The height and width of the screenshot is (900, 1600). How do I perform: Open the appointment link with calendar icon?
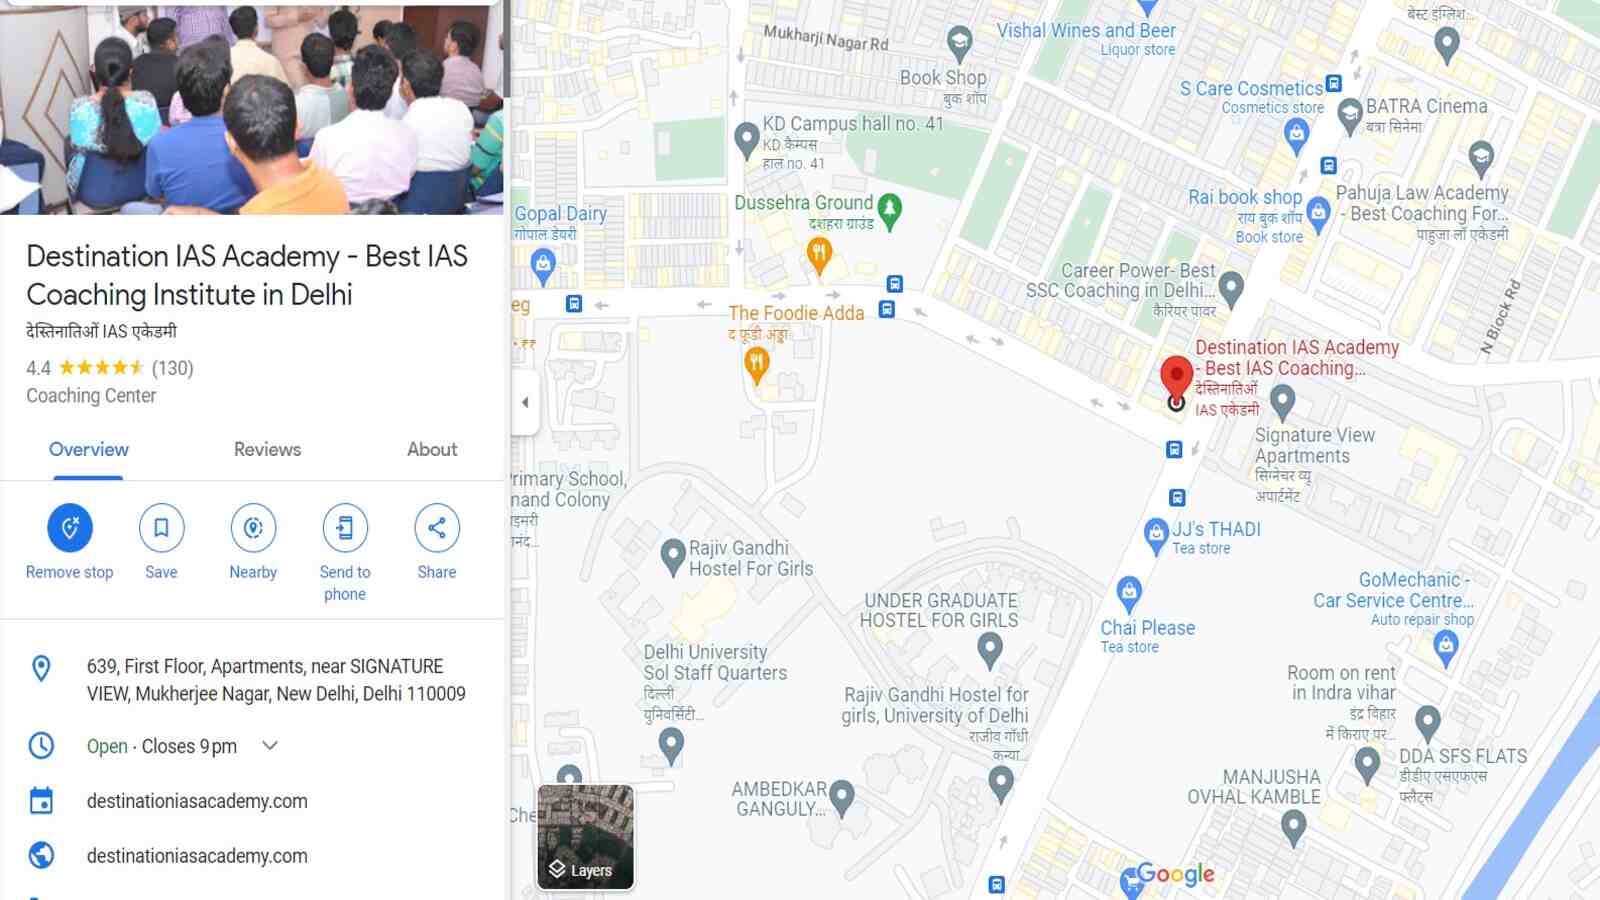197,801
